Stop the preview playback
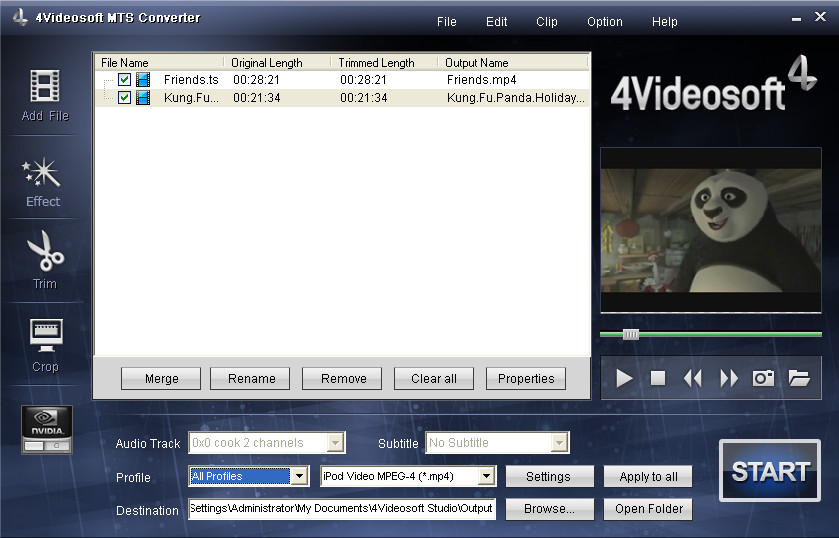The height and width of the screenshot is (538, 839). pyautogui.click(x=658, y=378)
